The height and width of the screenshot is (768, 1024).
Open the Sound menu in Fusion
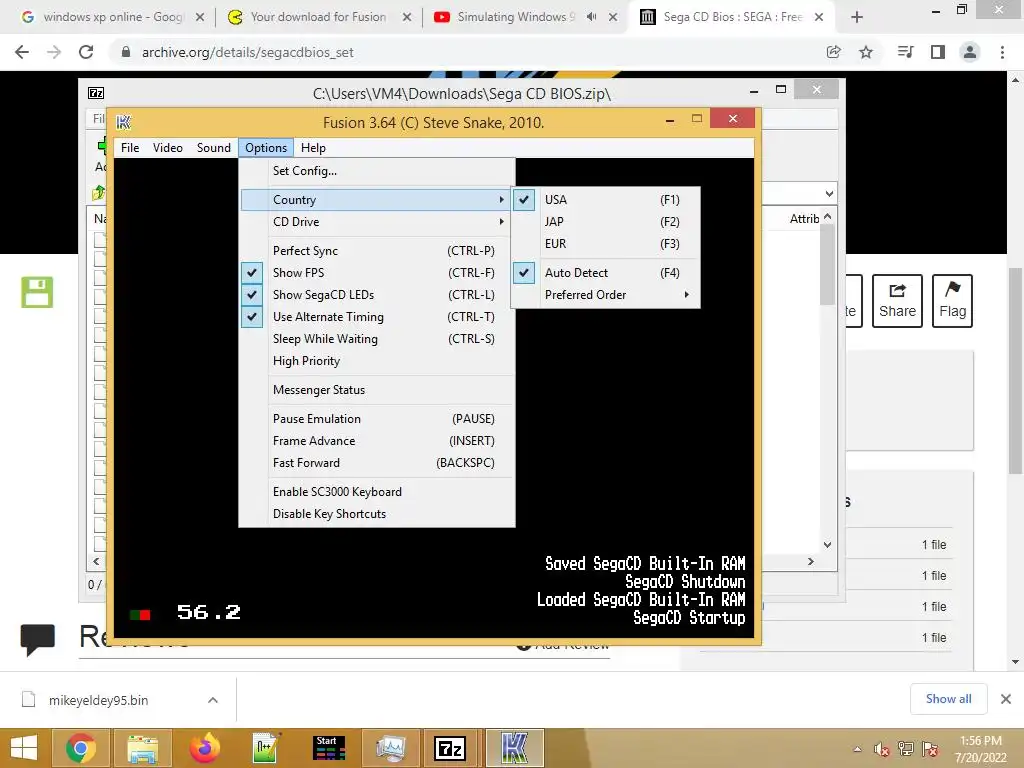click(214, 148)
